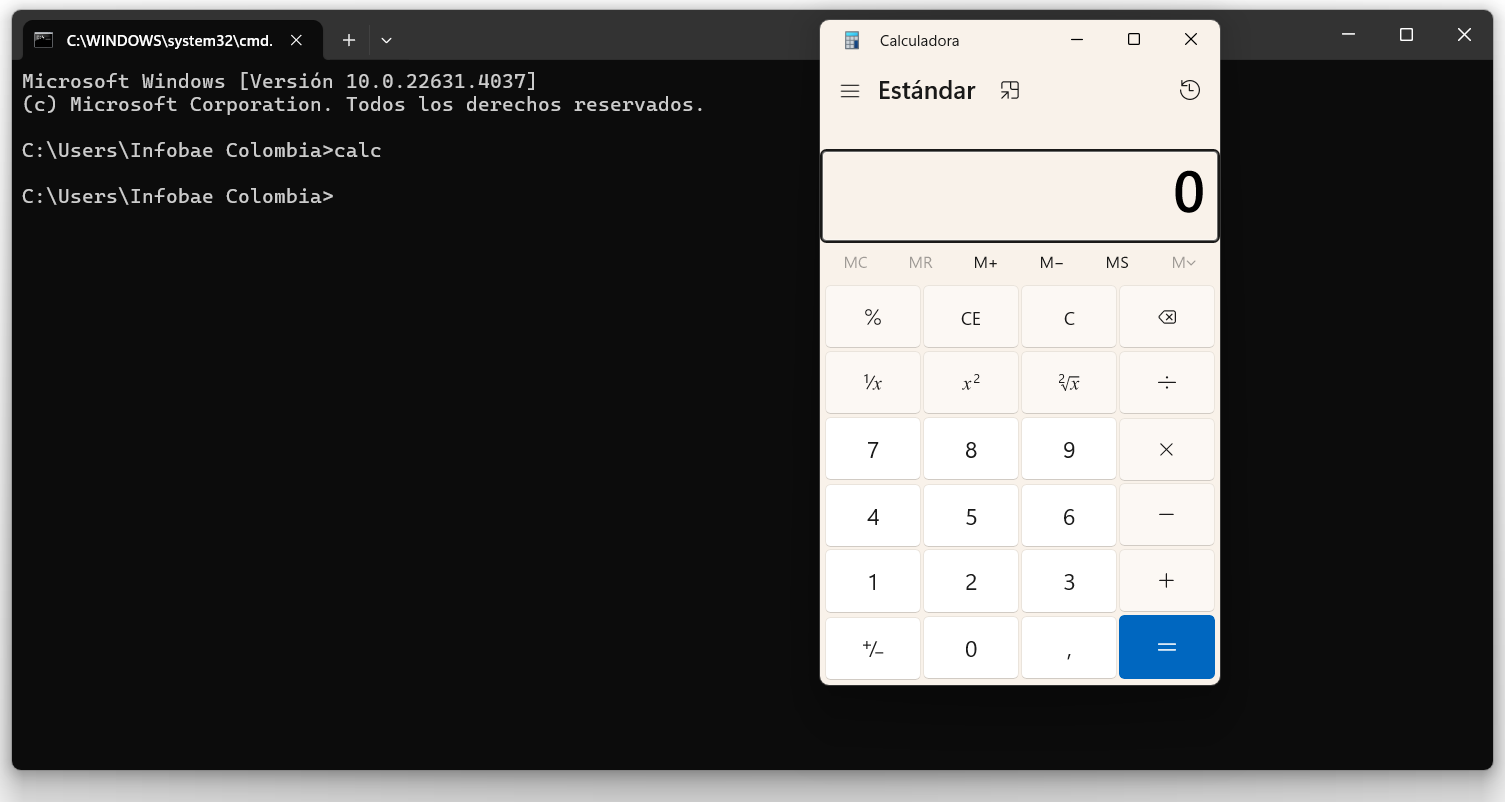Open the terminal profiles dropdown arrow
Screen dimensions: 1505x802
coord(386,40)
